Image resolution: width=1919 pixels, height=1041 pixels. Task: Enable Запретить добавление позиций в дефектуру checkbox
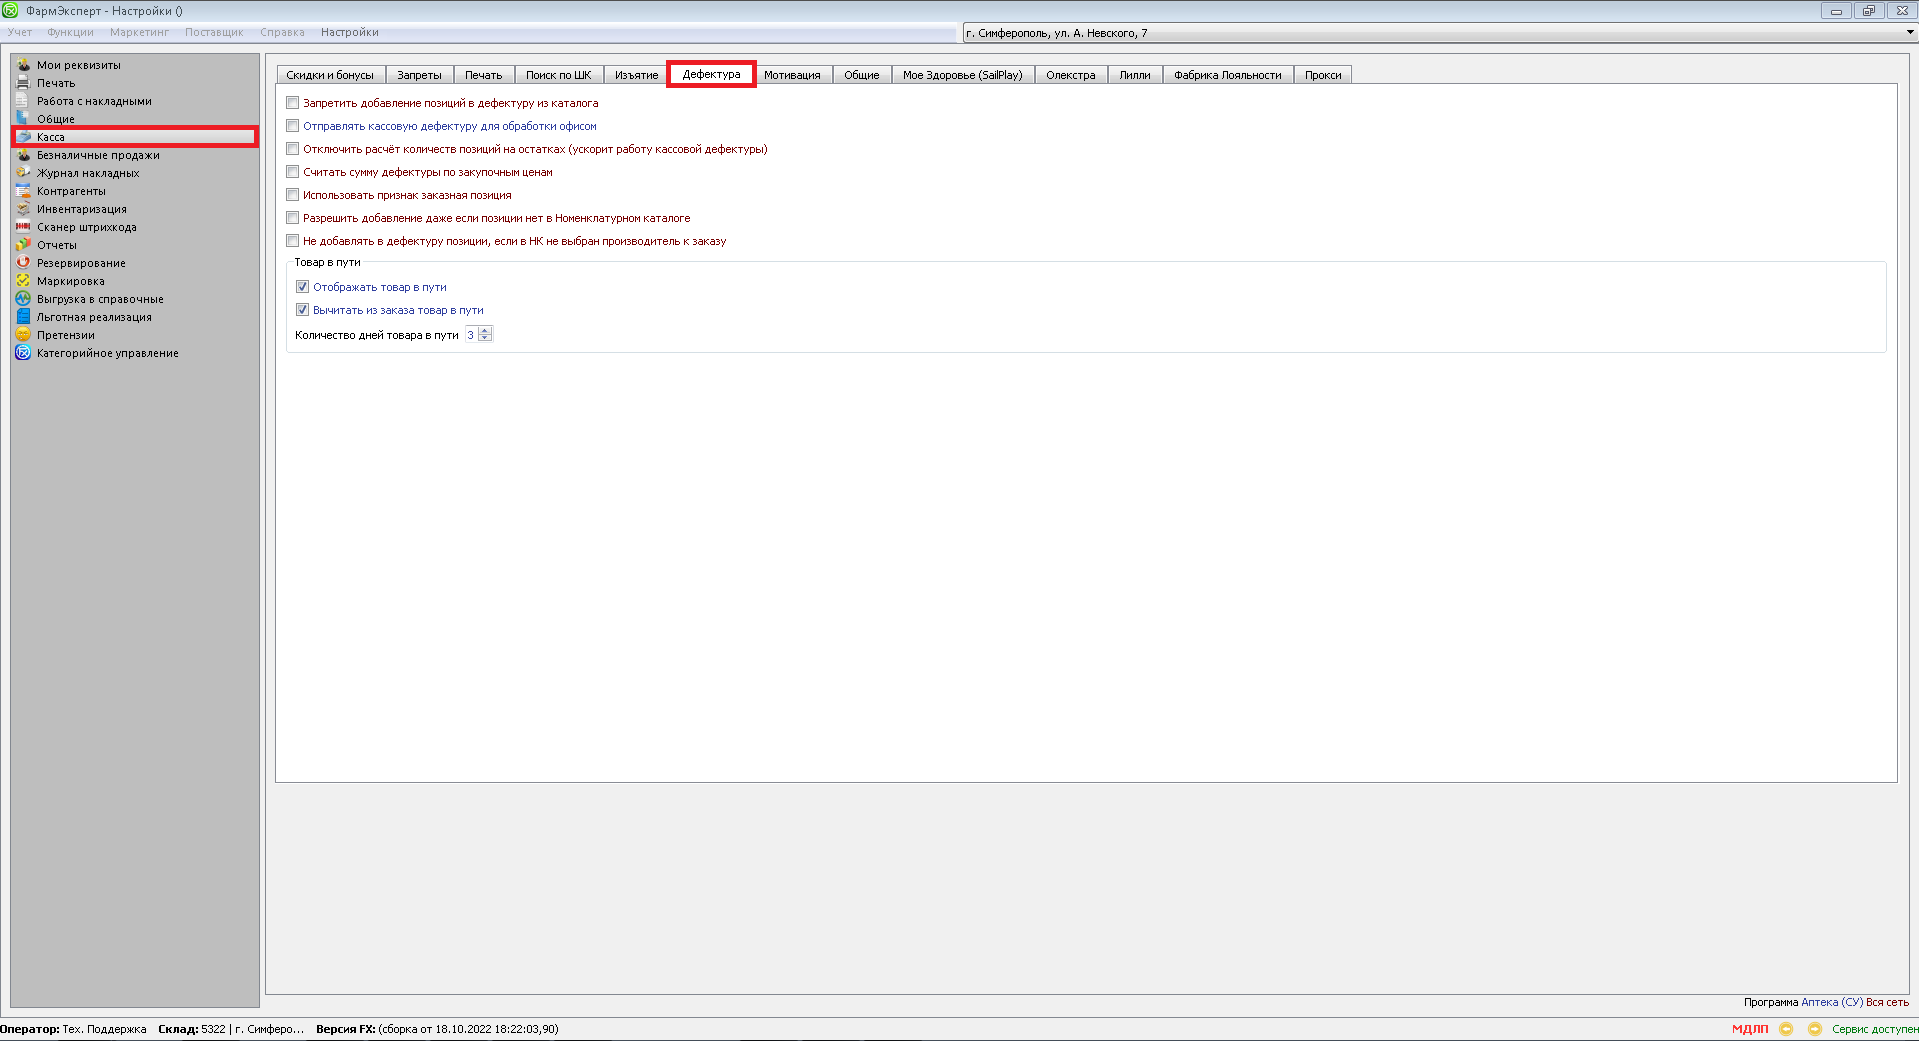coord(293,103)
